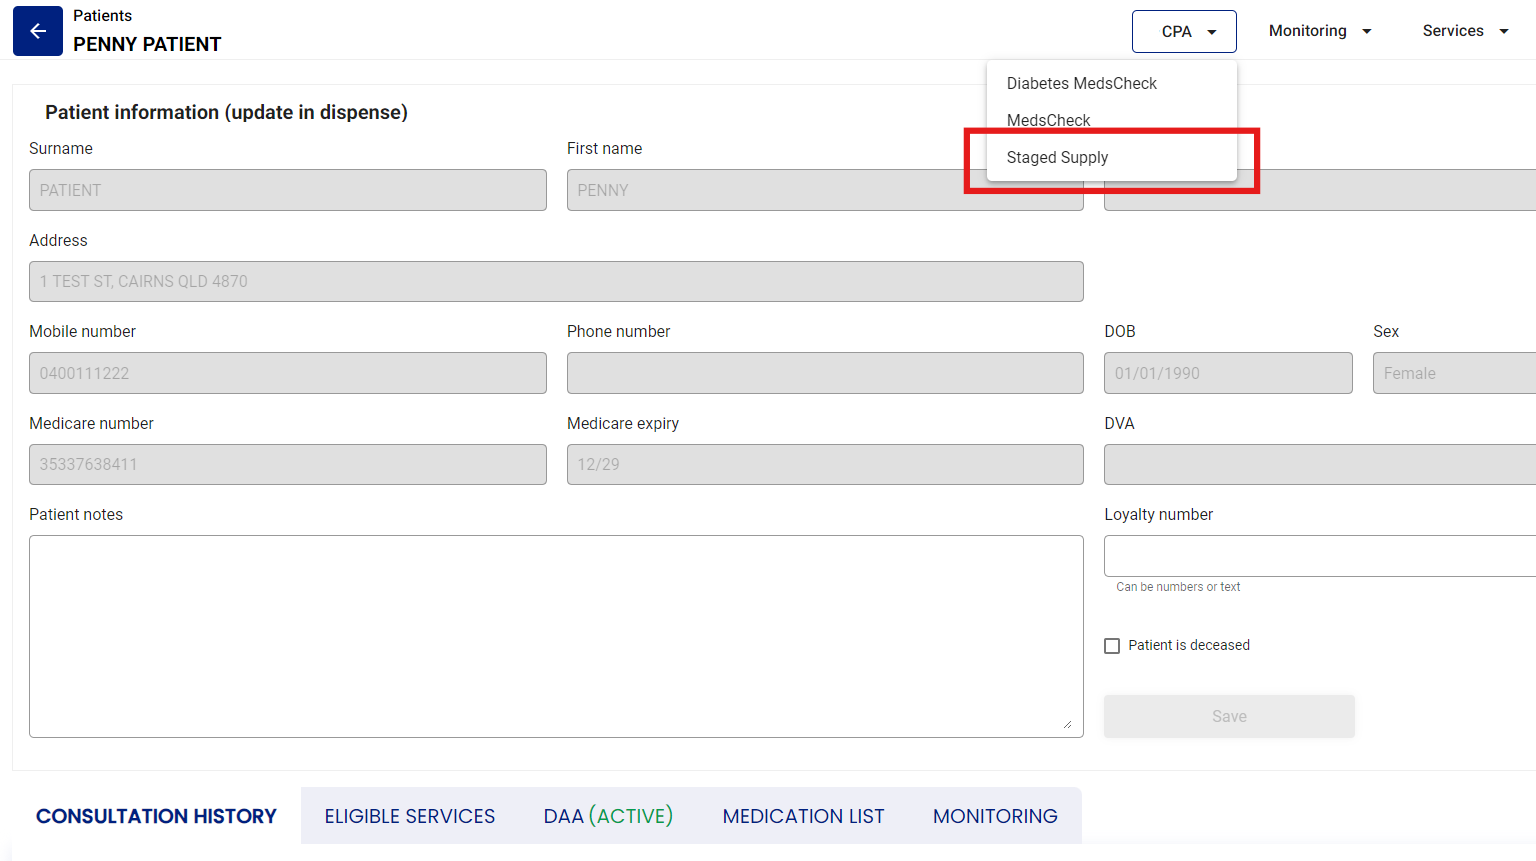Click the Patients breadcrumb label

pyautogui.click(x=102, y=16)
